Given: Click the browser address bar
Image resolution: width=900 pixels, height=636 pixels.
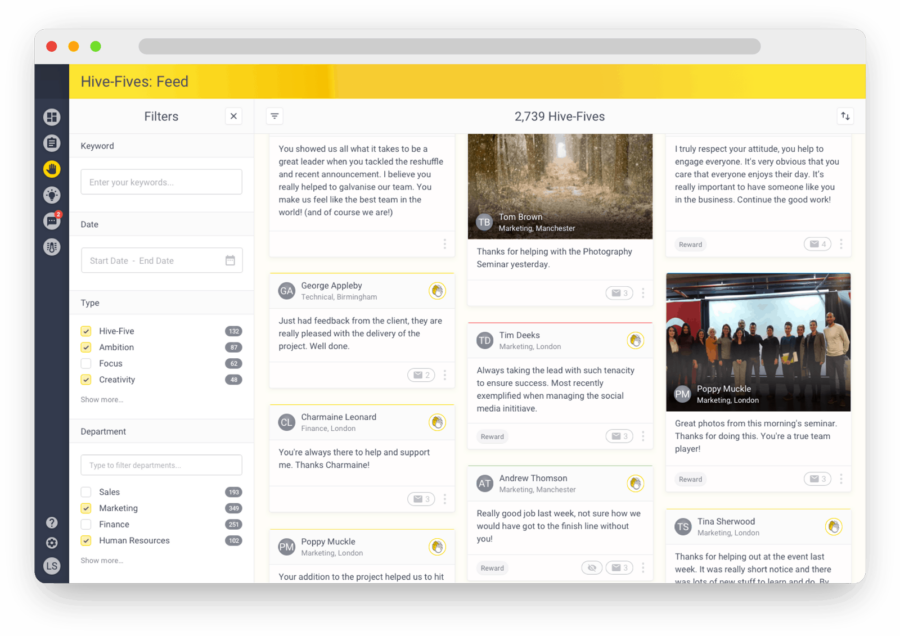Looking at the screenshot, I should click(x=449, y=46).
